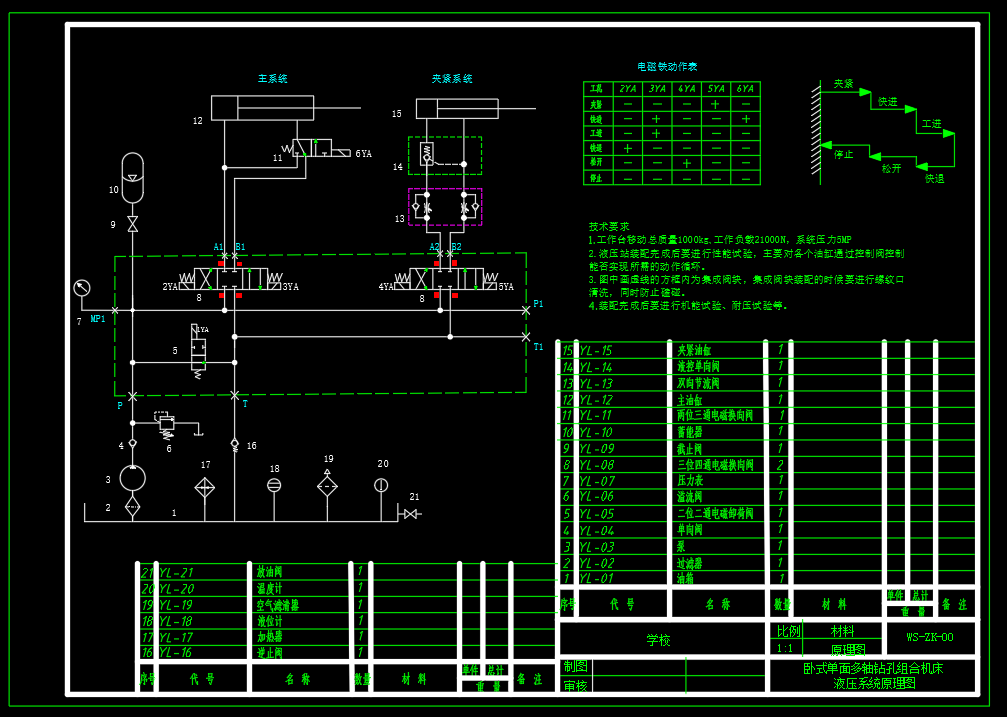Select the YL-03 code cell
This screenshot has width=1007, height=717.
[x=597, y=547]
